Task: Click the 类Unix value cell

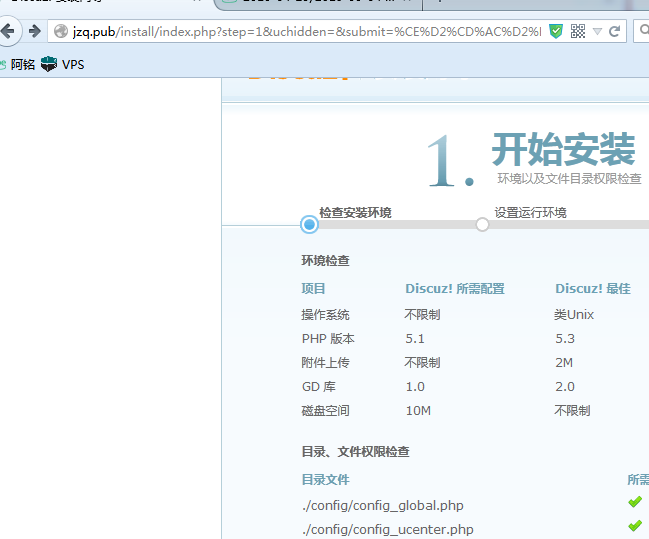Action: (x=574, y=315)
